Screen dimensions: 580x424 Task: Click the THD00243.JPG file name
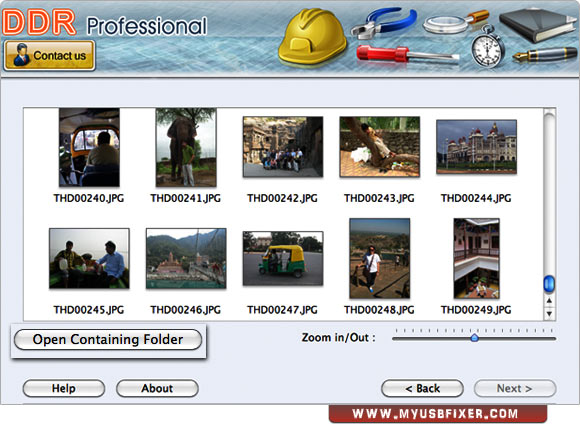point(380,198)
